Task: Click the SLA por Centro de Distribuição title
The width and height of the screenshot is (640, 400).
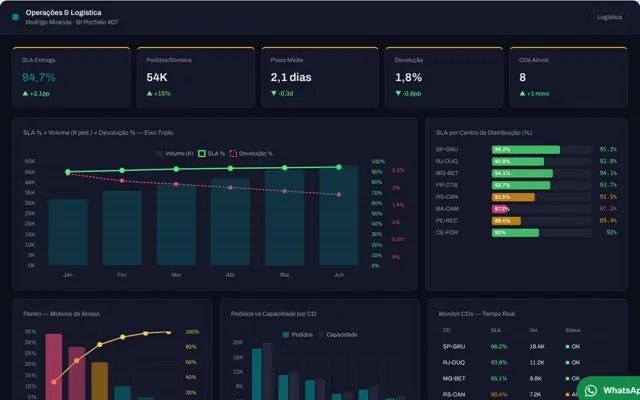Action: coord(484,133)
